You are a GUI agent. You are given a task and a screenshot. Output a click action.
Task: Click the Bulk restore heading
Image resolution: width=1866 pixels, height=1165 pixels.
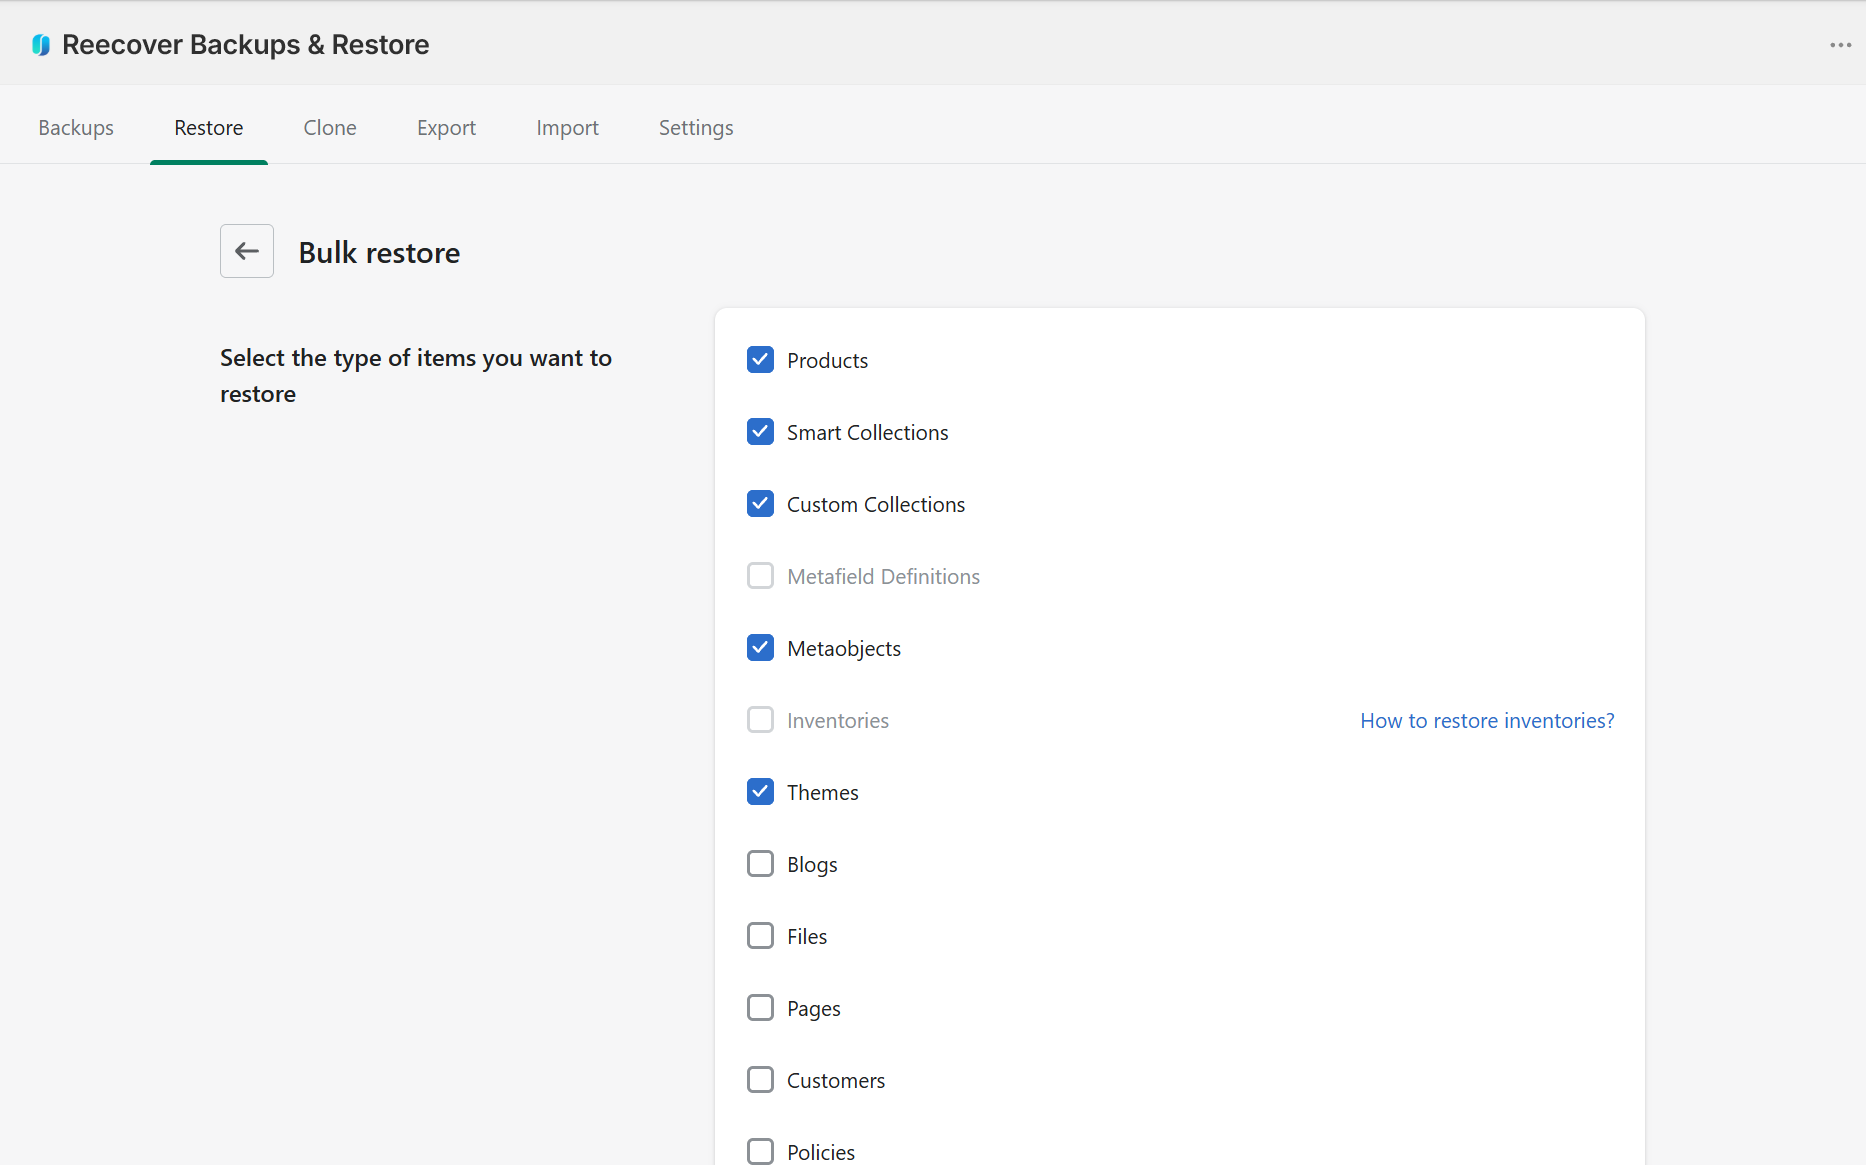click(x=379, y=253)
